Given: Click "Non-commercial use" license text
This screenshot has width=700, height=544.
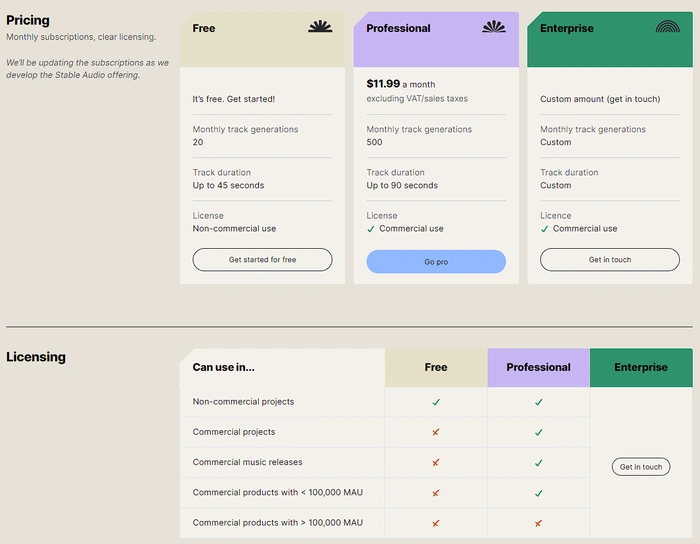Looking at the screenshot, I should point(234,228).
